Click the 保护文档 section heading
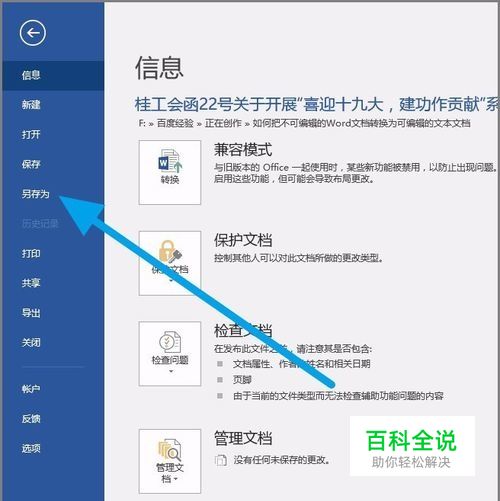Image resolution: width=500 pixels, height=501 pixels. click(x=243, y=240)
